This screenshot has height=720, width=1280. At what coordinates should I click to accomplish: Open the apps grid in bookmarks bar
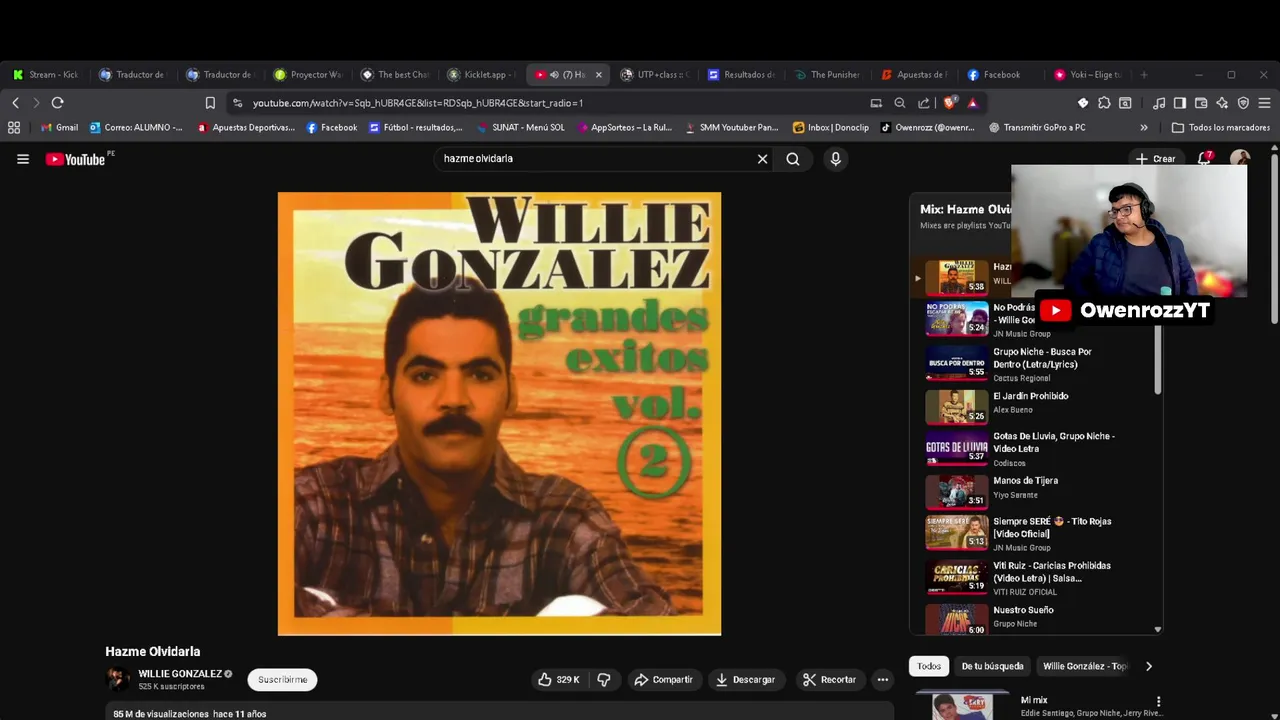tap(14, 128)
